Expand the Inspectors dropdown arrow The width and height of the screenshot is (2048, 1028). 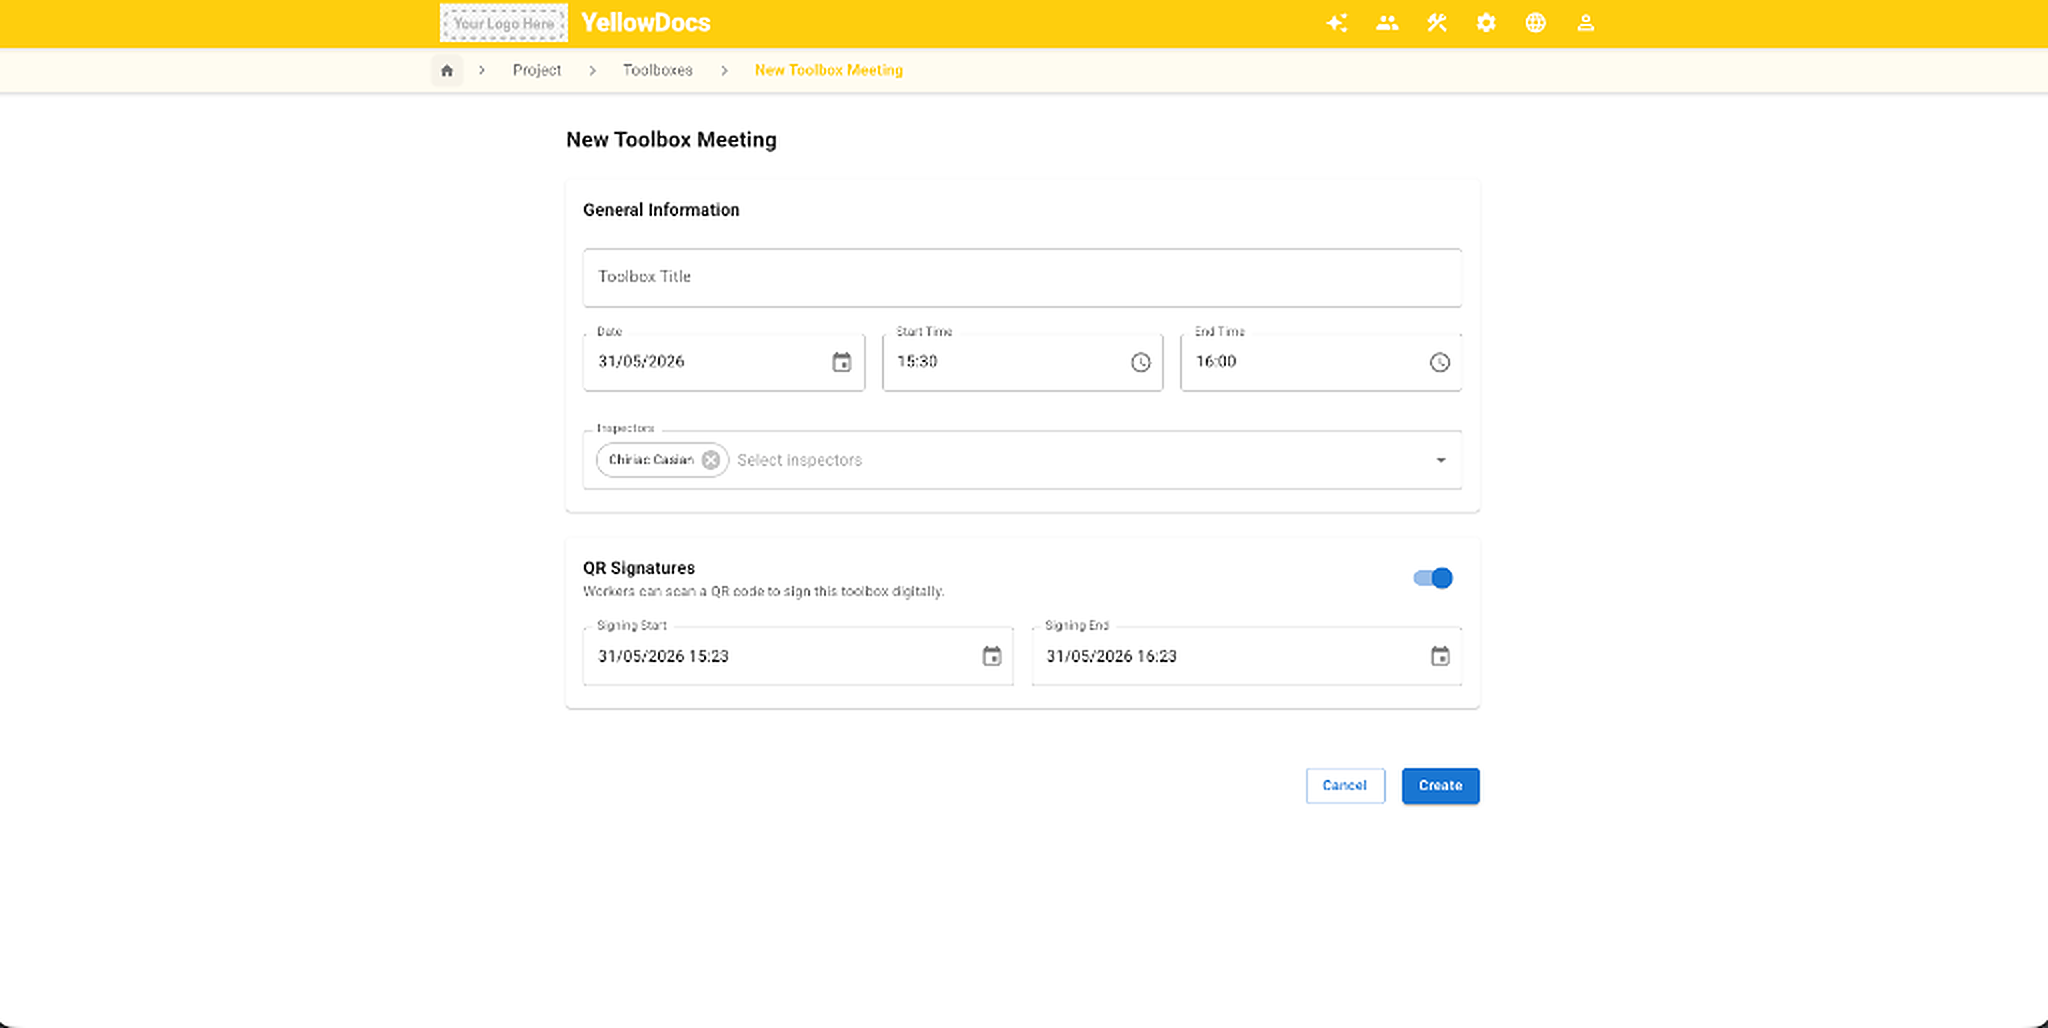tap(1441, 460)
